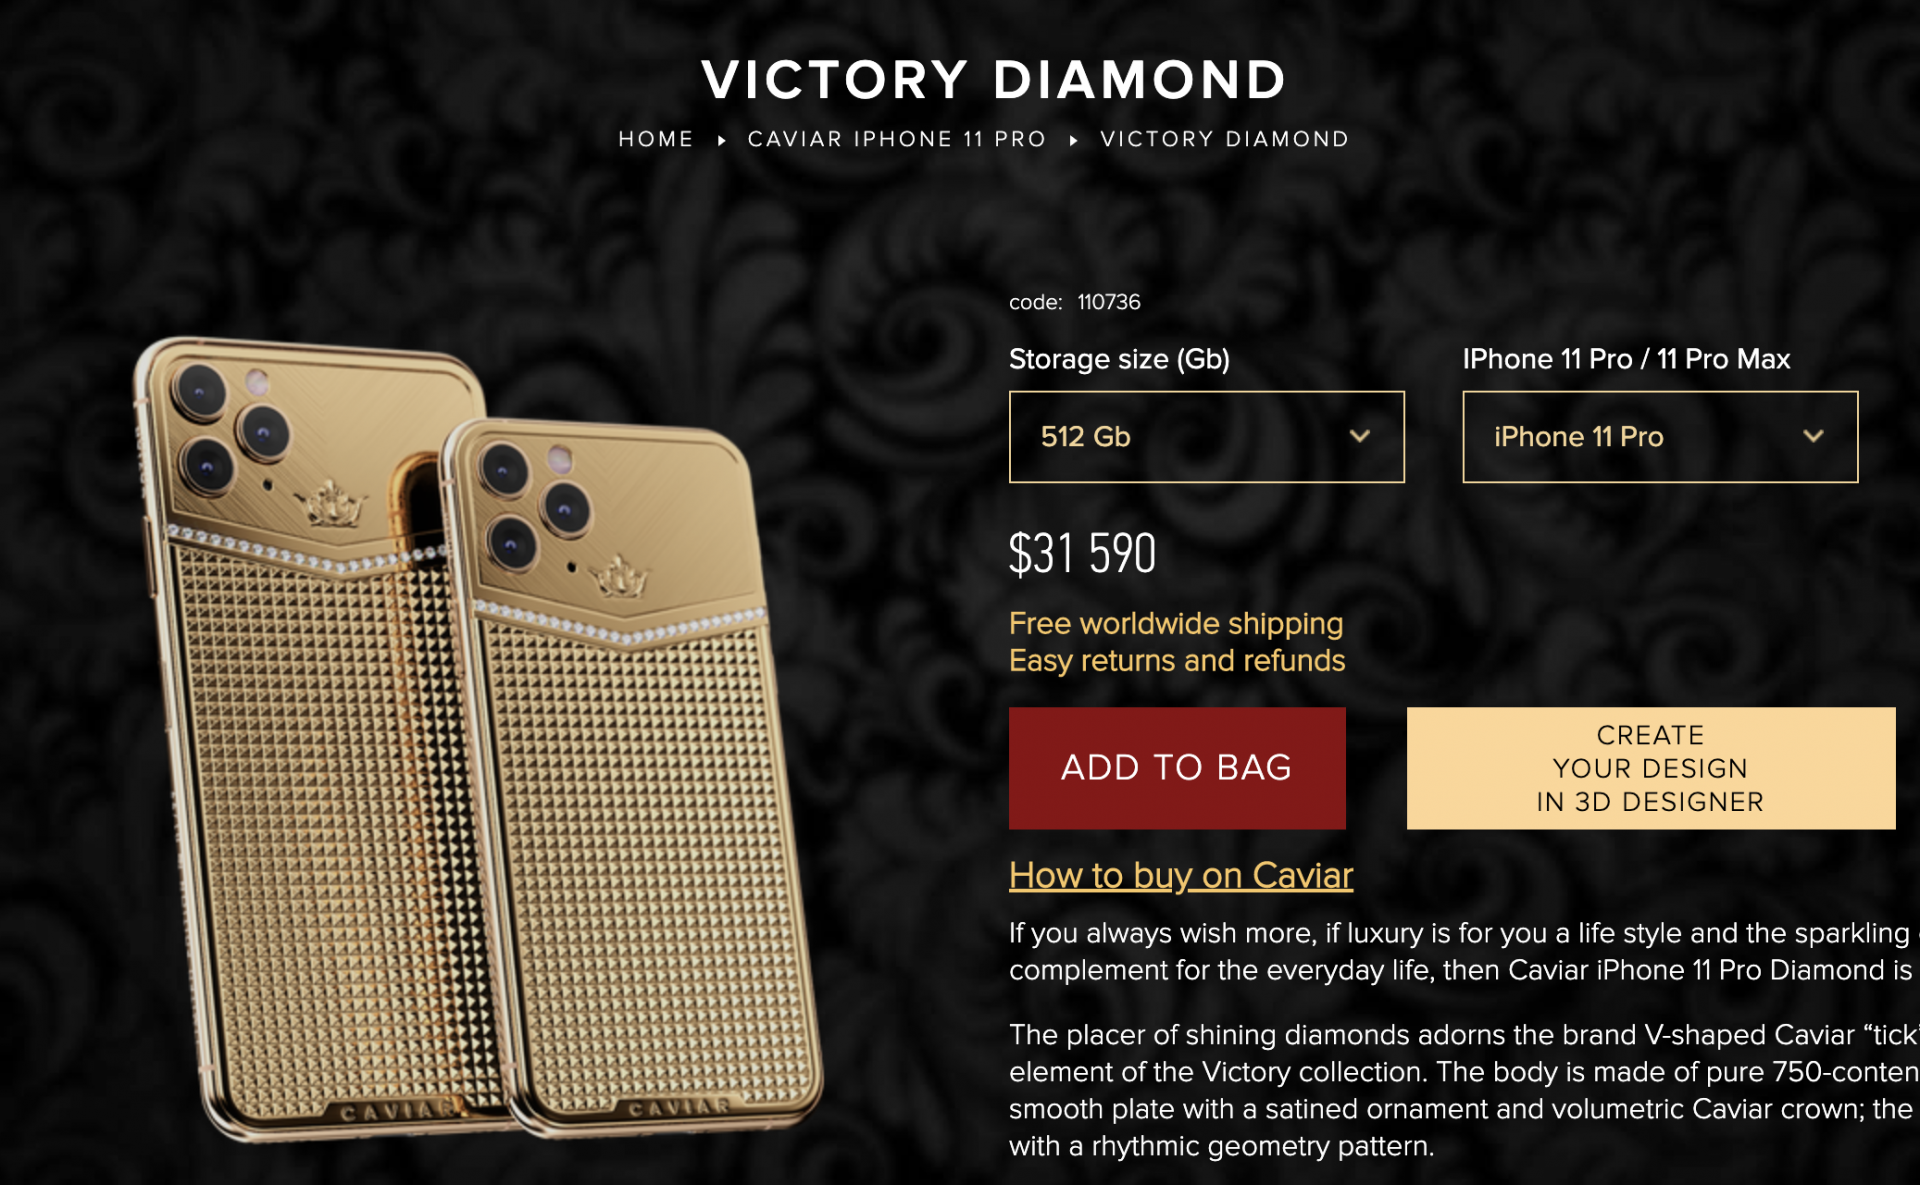Open Create Your Design in 3D Designer

[x=1651, y=768]
